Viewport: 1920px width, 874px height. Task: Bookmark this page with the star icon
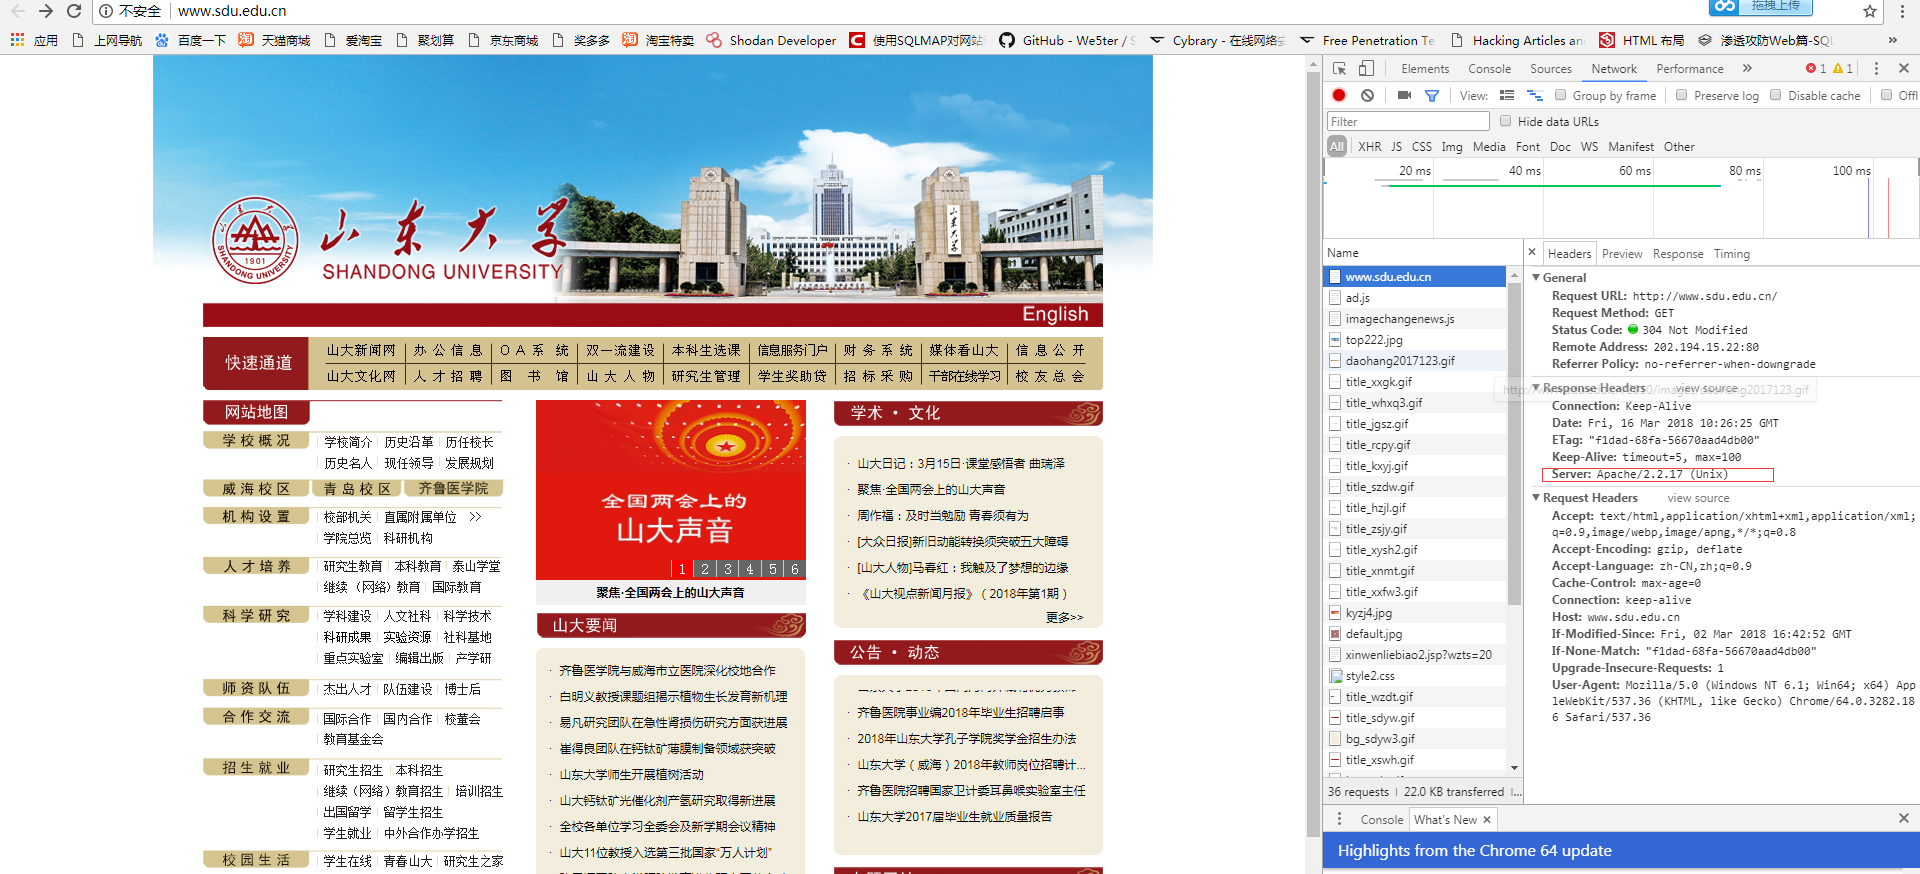(x=1869, y=11)
